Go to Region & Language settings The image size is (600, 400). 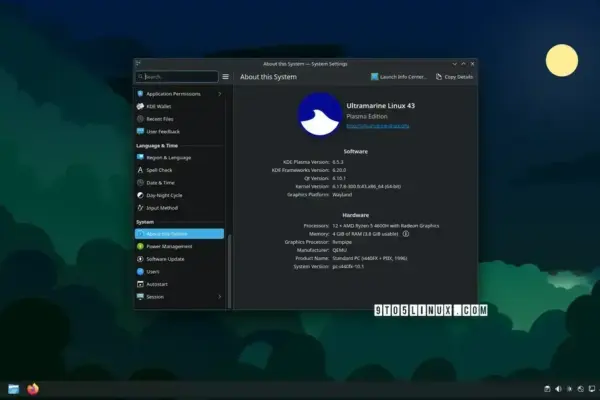tap(179, 157)
